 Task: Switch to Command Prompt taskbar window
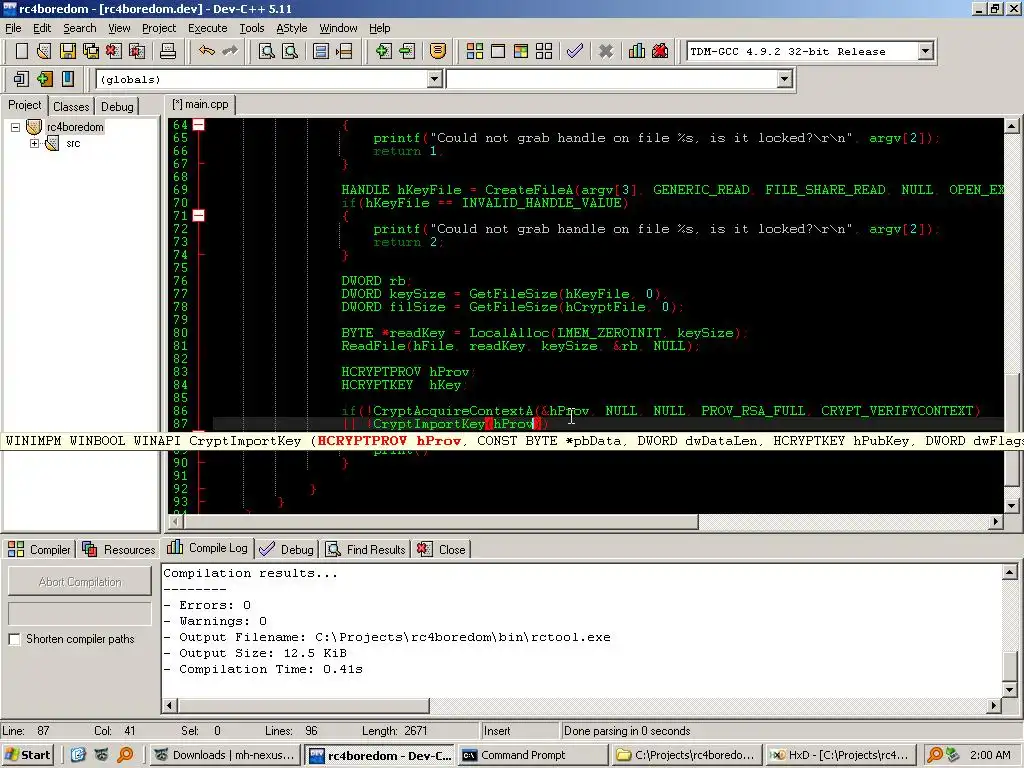click(x=533, y=755)
